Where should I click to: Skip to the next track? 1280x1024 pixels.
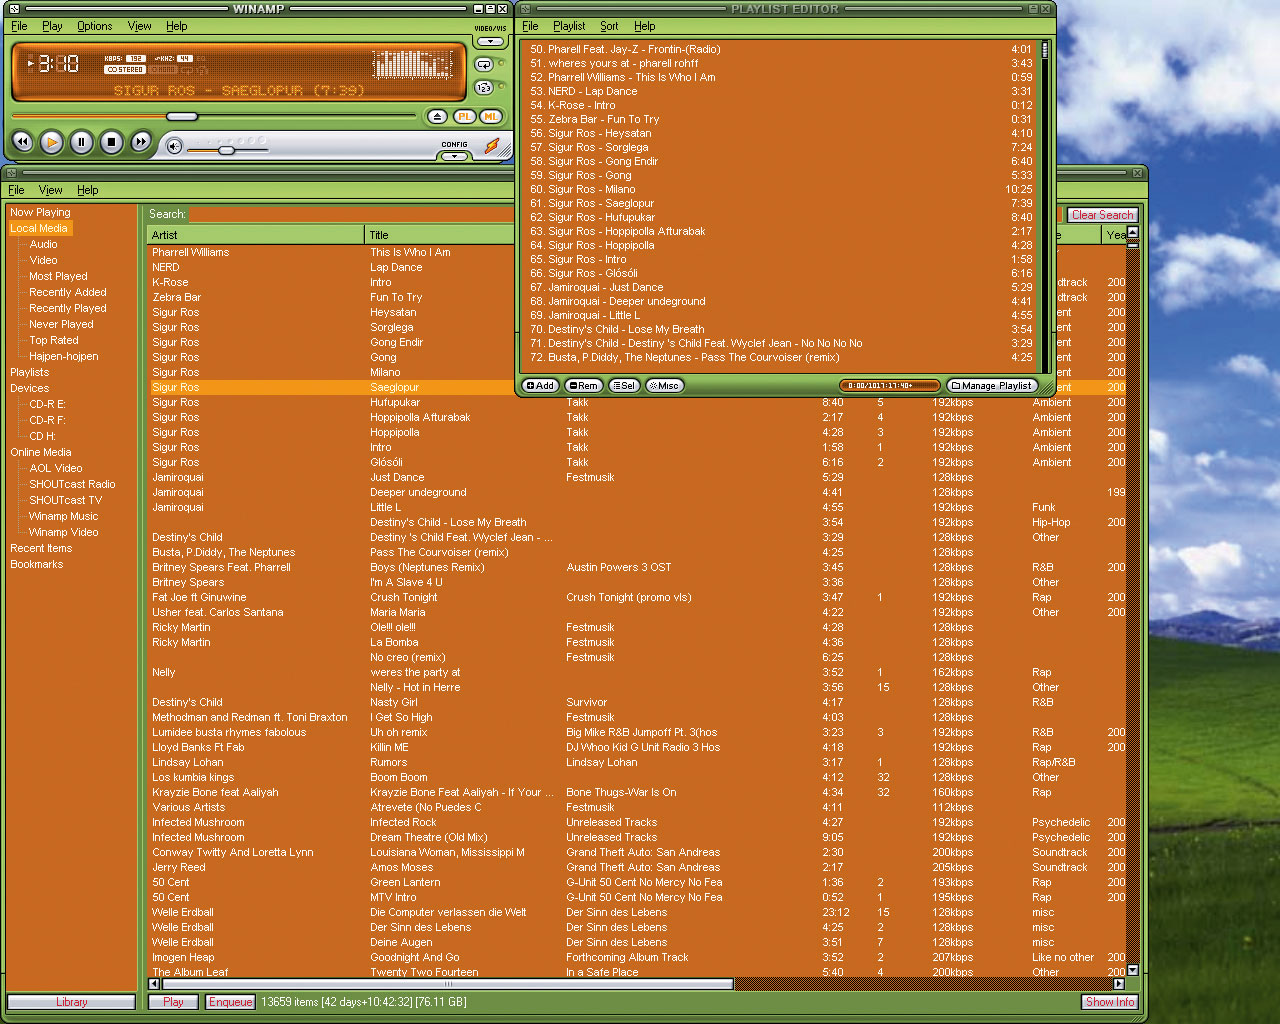141,143
